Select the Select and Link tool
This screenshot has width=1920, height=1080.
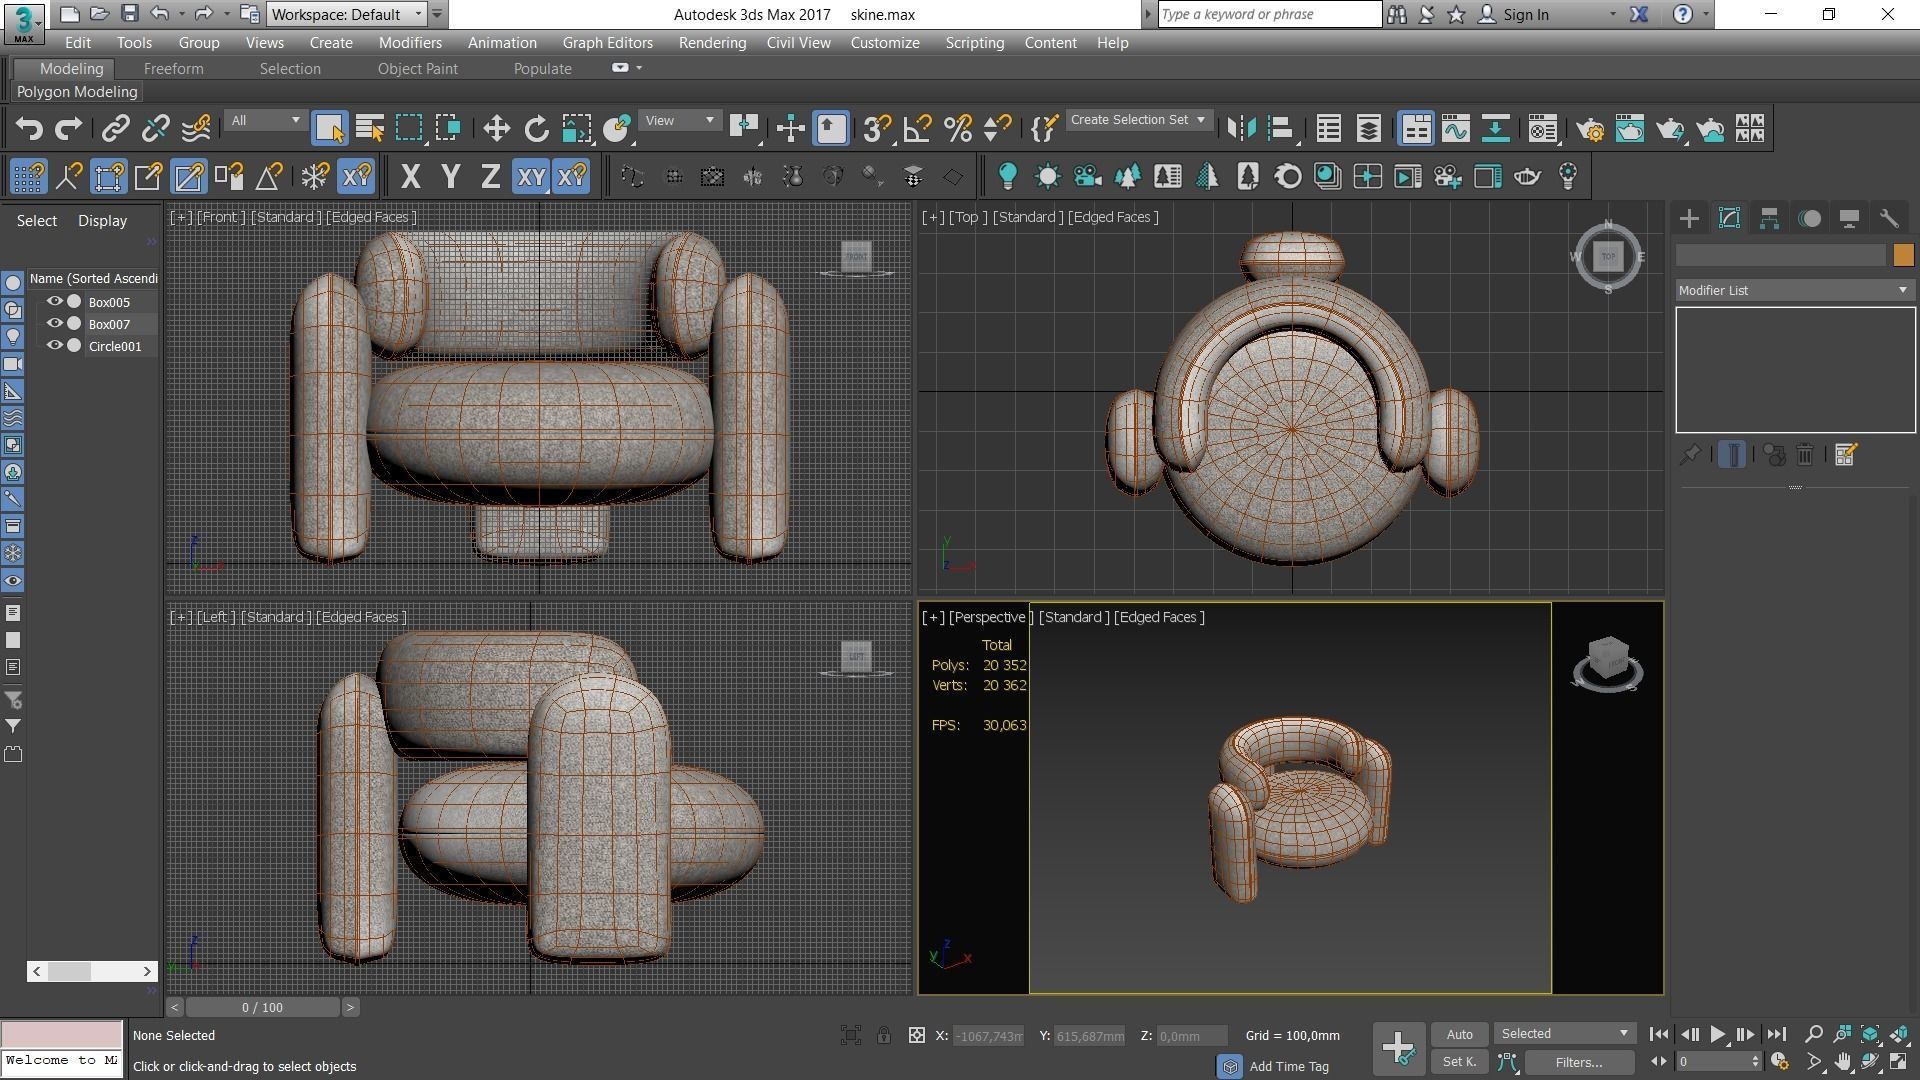tap(116, 129)
